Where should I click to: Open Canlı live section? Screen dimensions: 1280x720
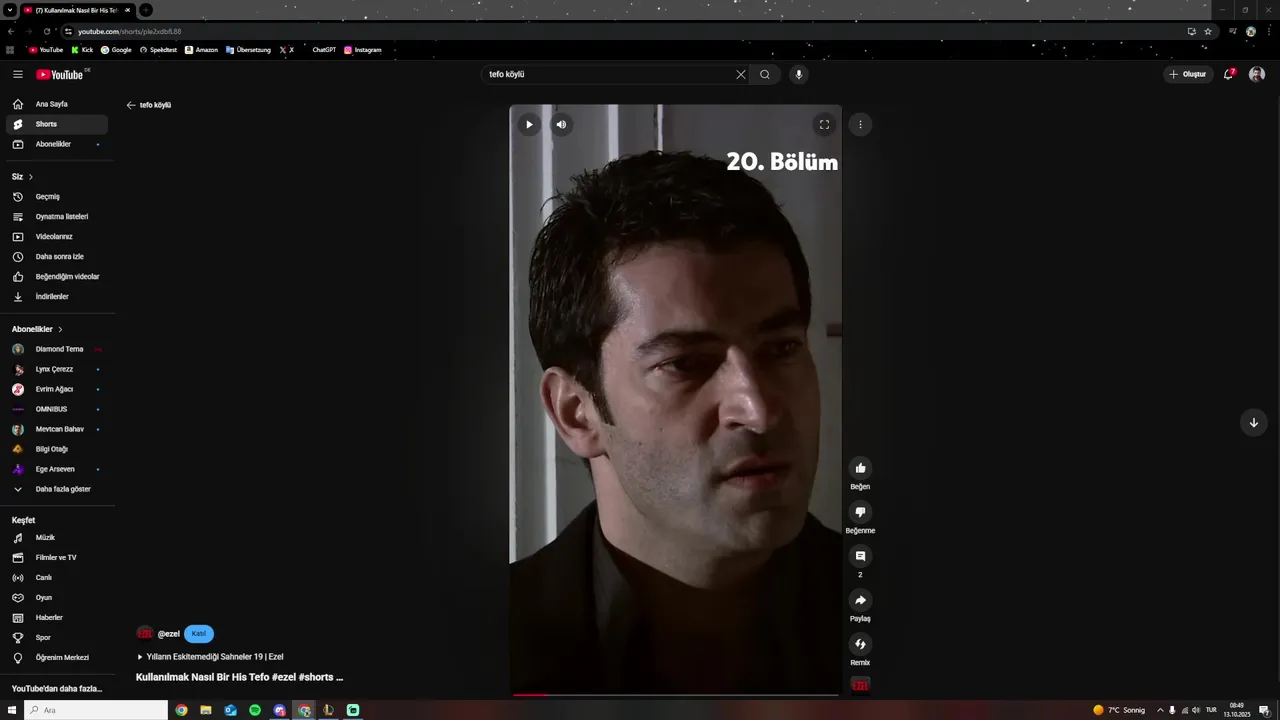[x=57, y=578]
